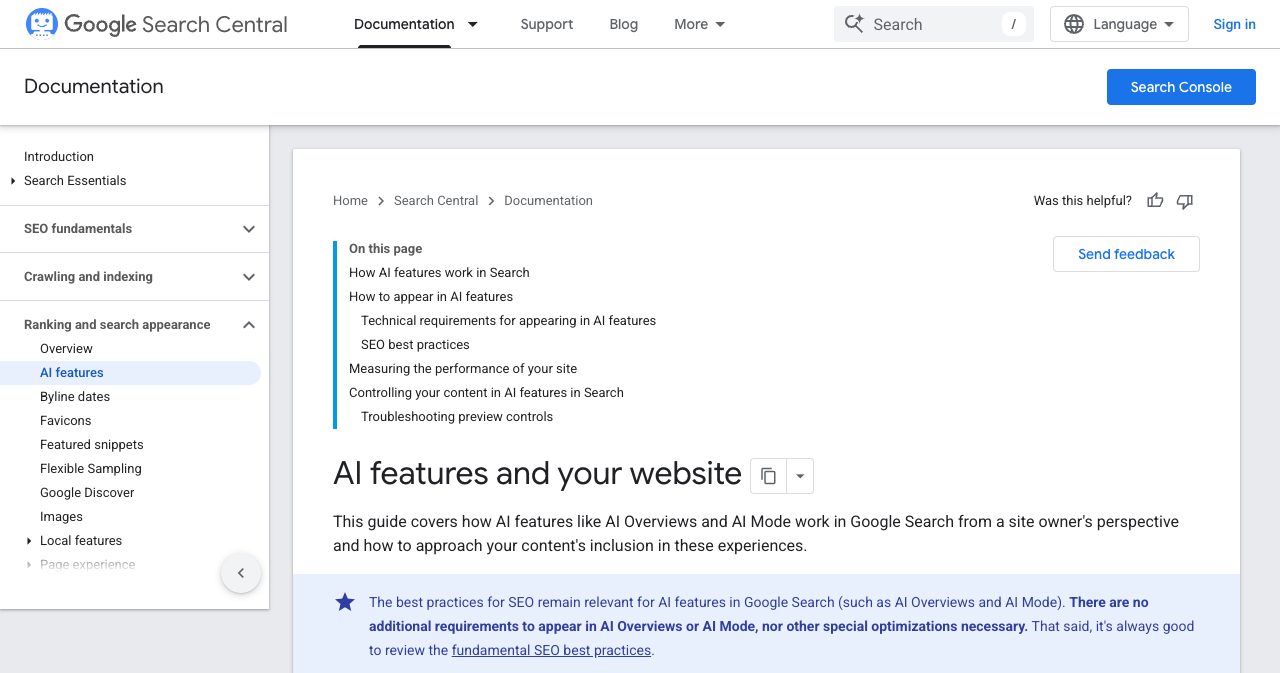Open Google Discover in the sidebar
The width and height of the screenshot is (1280, 673).
pyautogui.click(x=87, y=493)
